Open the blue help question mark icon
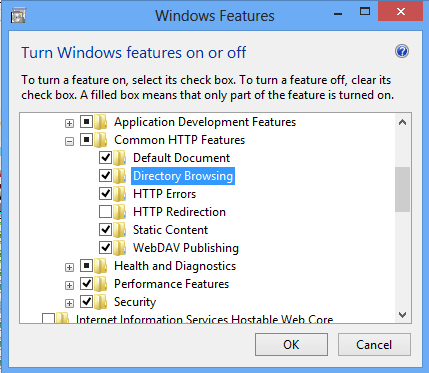The image size is (429, 373). click(x=402, y=52)
